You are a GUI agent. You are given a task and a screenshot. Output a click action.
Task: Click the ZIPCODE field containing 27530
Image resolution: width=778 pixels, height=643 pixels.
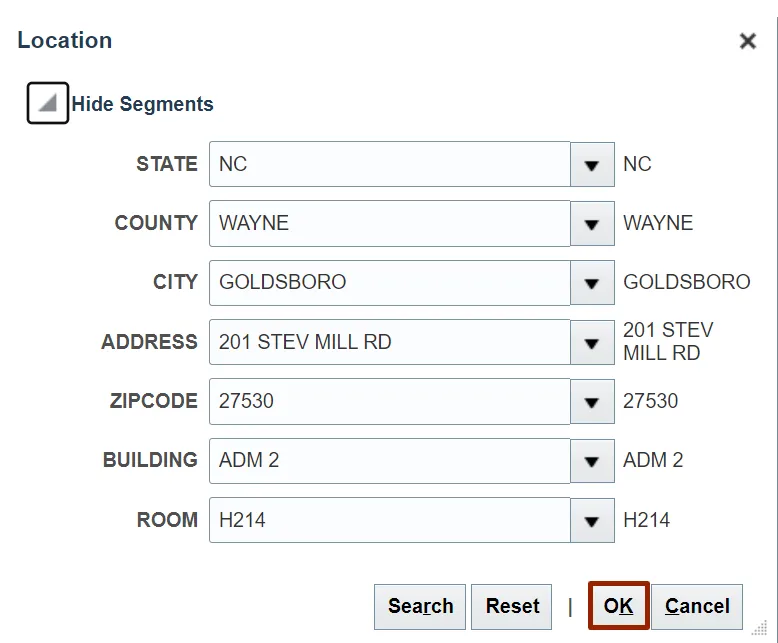(389, 401)
